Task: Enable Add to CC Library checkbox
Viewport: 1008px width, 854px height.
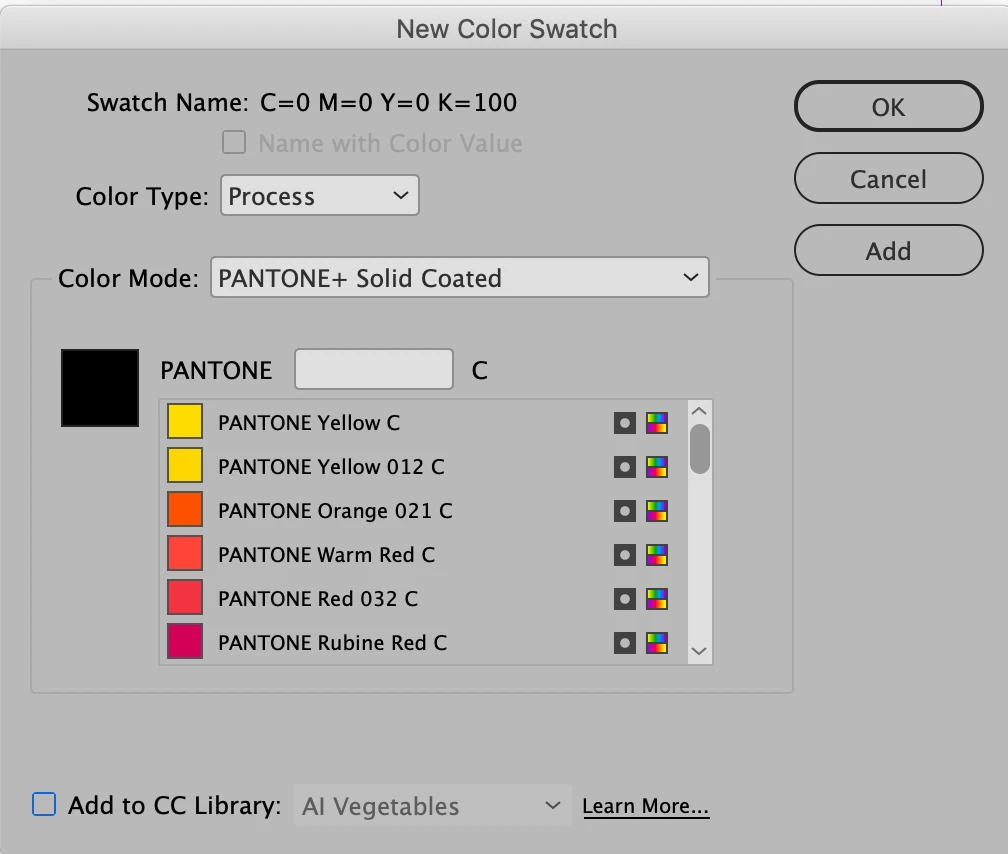Action: pos(44,805)
